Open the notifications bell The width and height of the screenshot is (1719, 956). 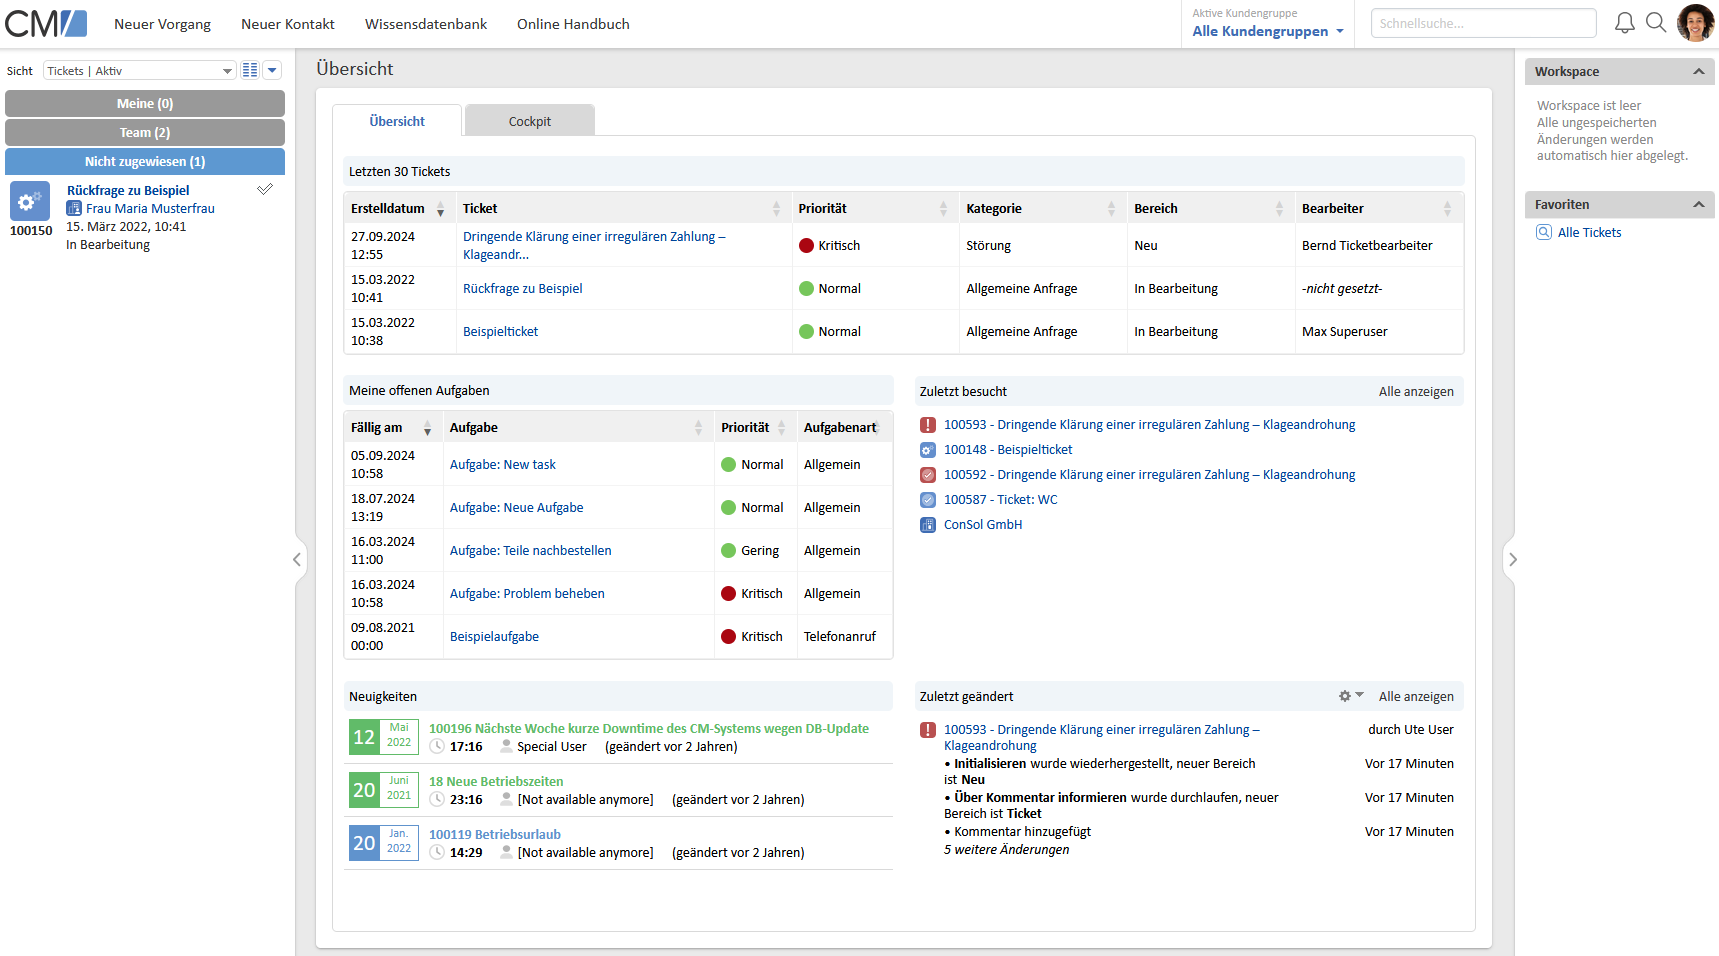[1625, 23]
